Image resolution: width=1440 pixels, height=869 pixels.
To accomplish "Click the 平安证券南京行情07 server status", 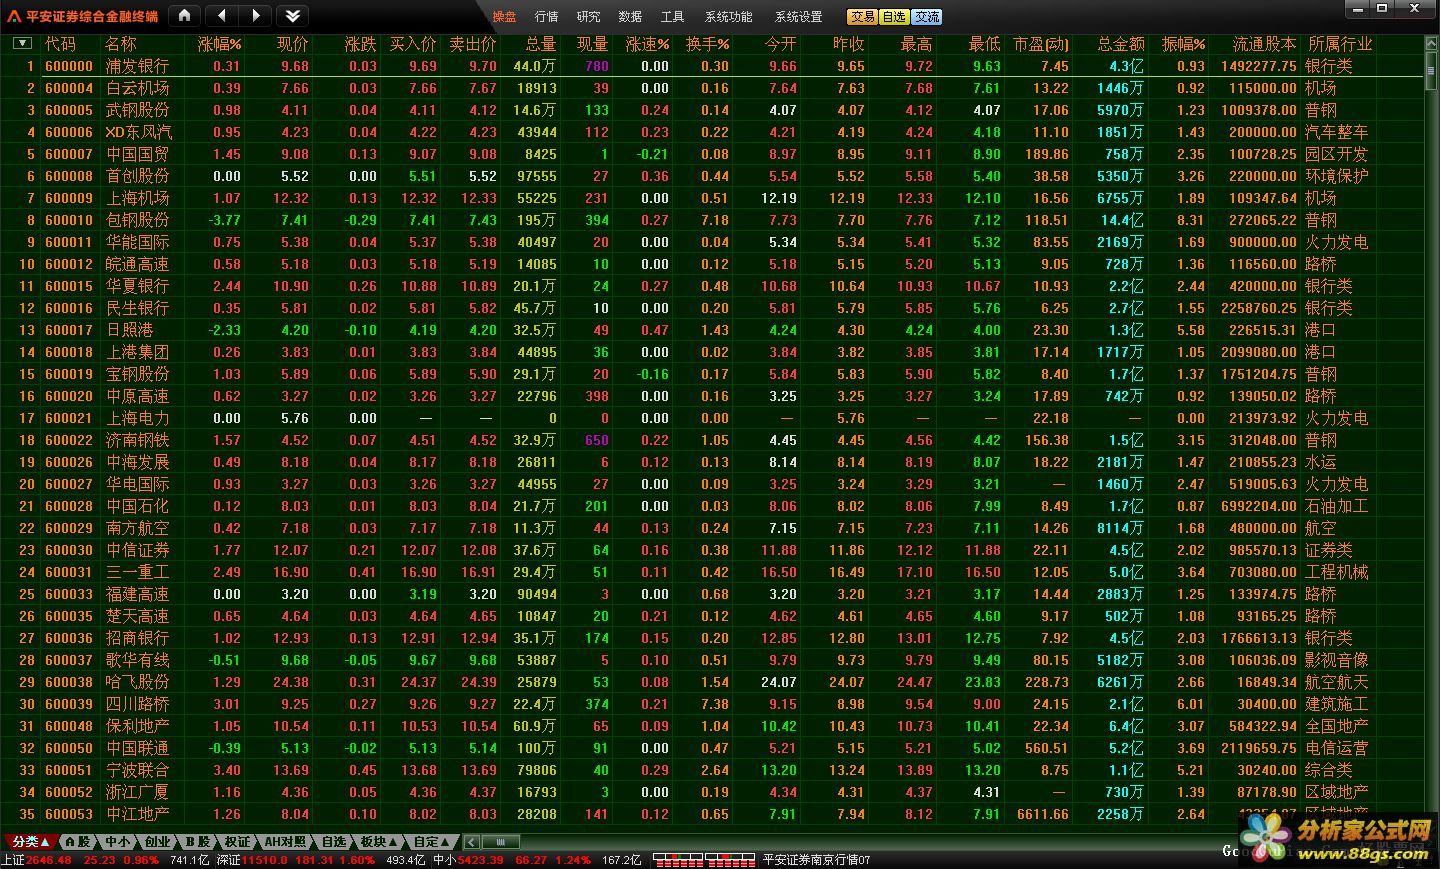I will [x=817, y=860].
